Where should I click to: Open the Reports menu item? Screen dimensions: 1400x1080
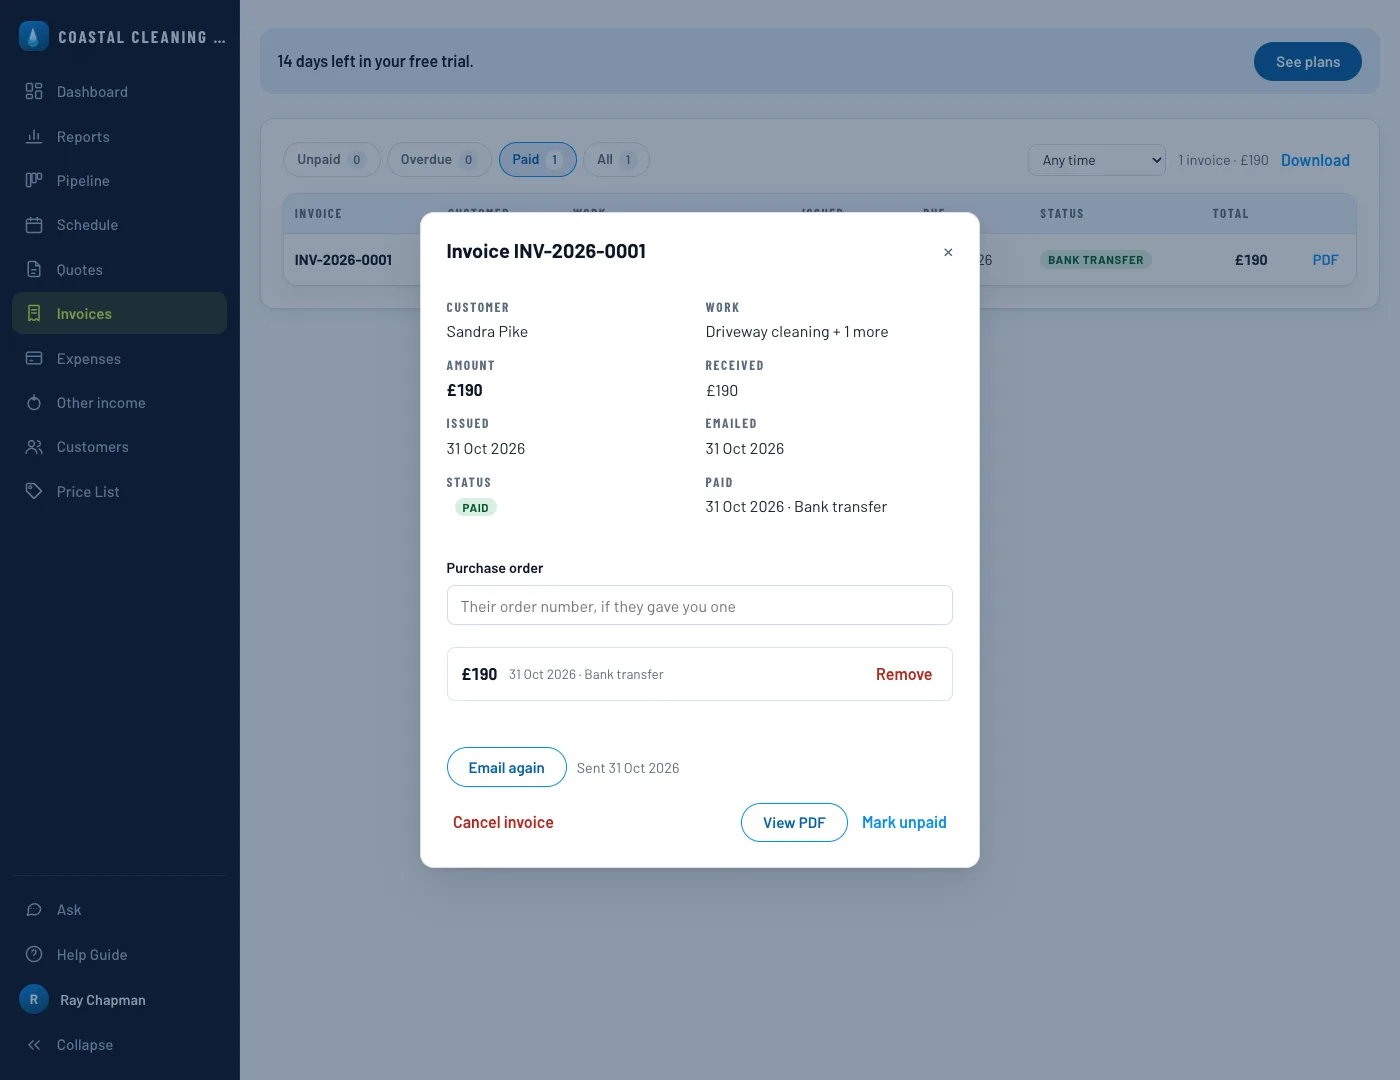coord(120,136)
